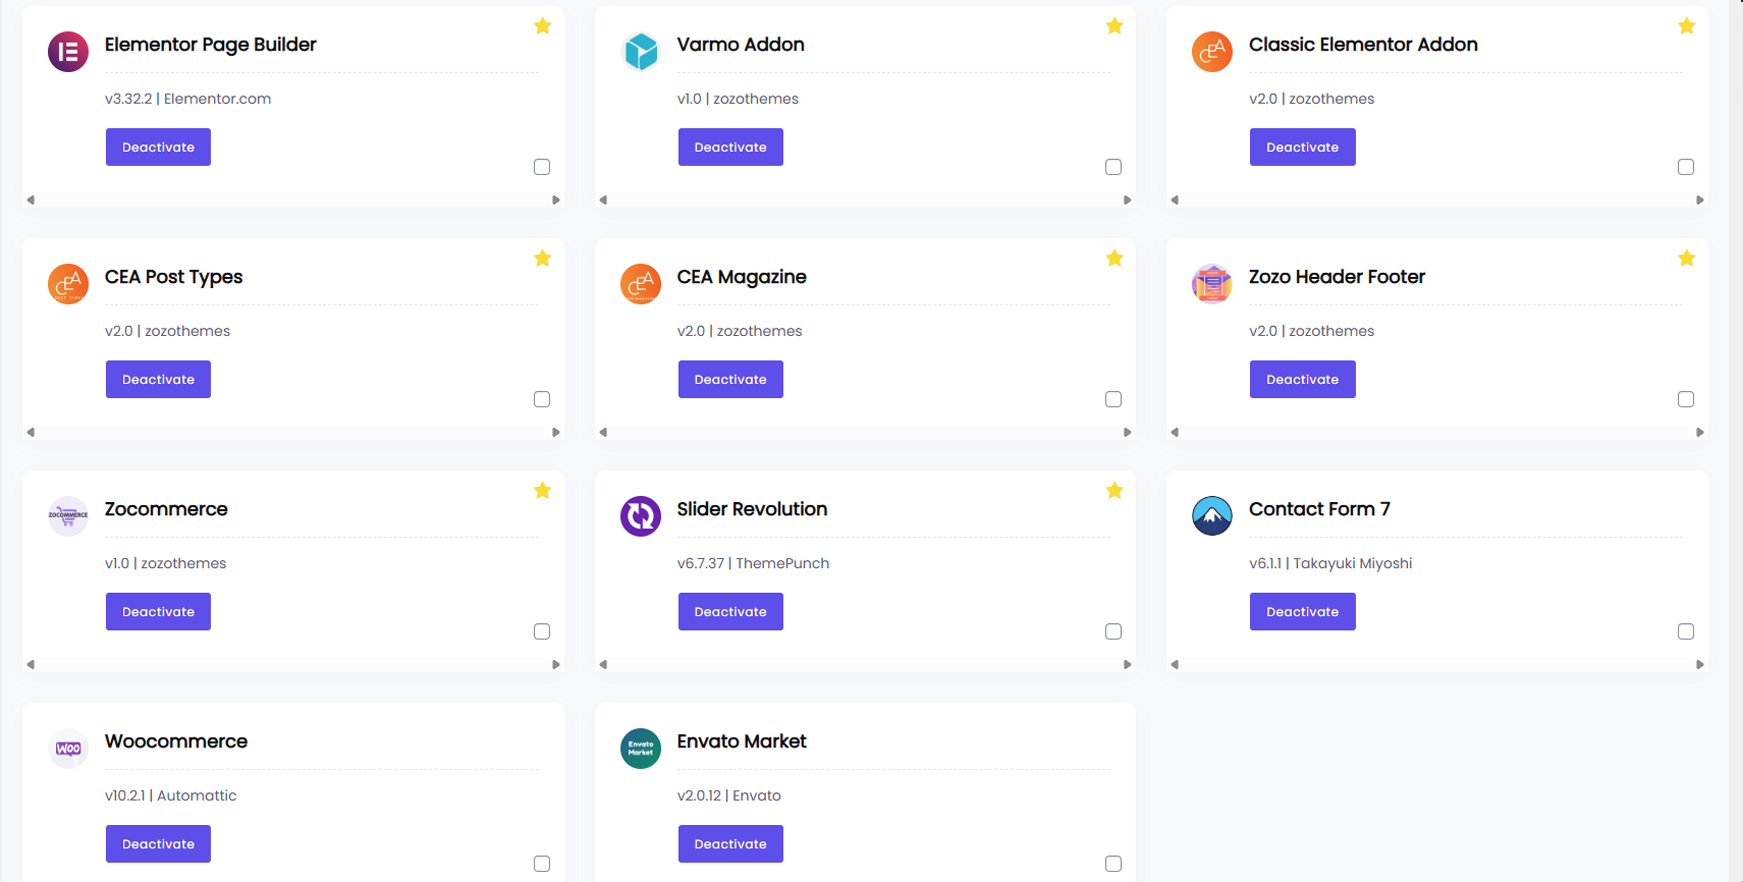Image resolution: width=1743 pixels, height=882 pixels.
Task: Tick the Elementor Page Builder checkbox
Action: pos(542,167)
